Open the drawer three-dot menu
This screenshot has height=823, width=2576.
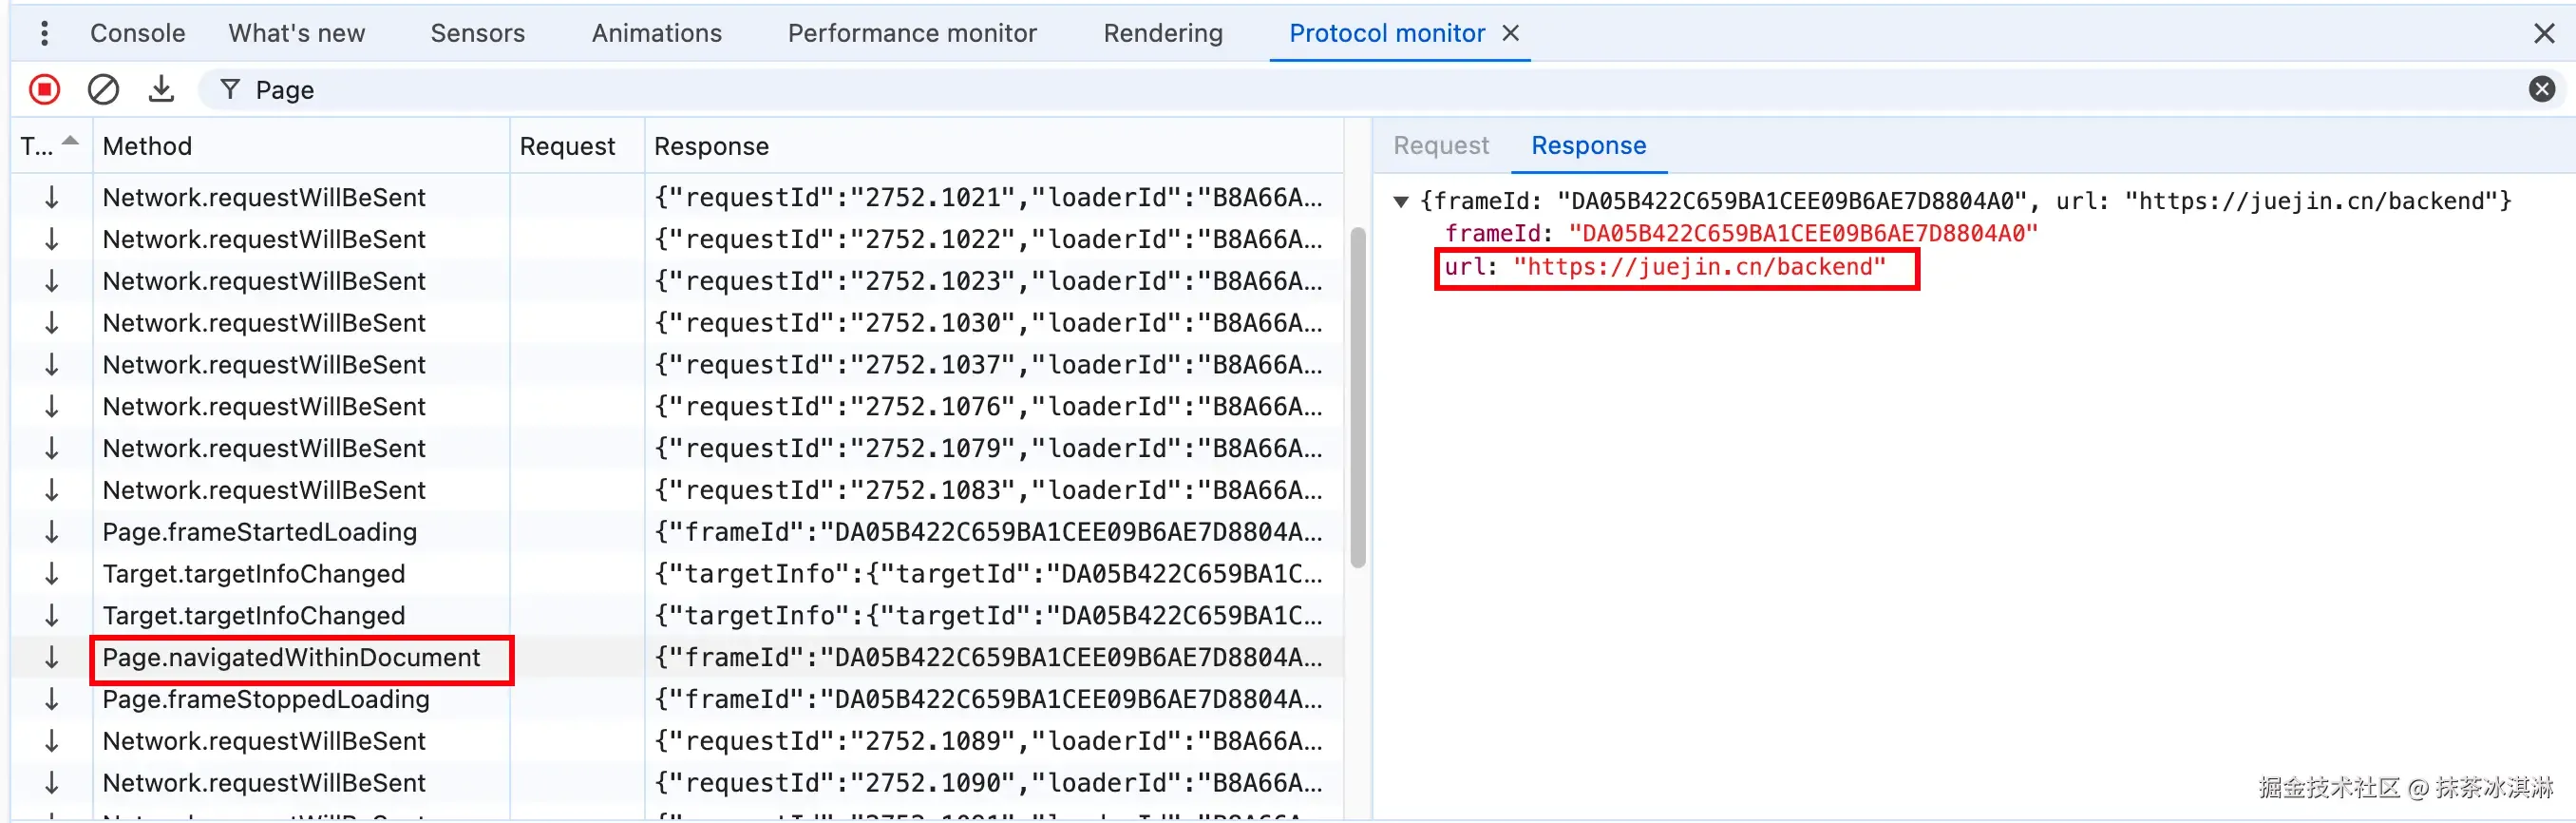[44, 33]
